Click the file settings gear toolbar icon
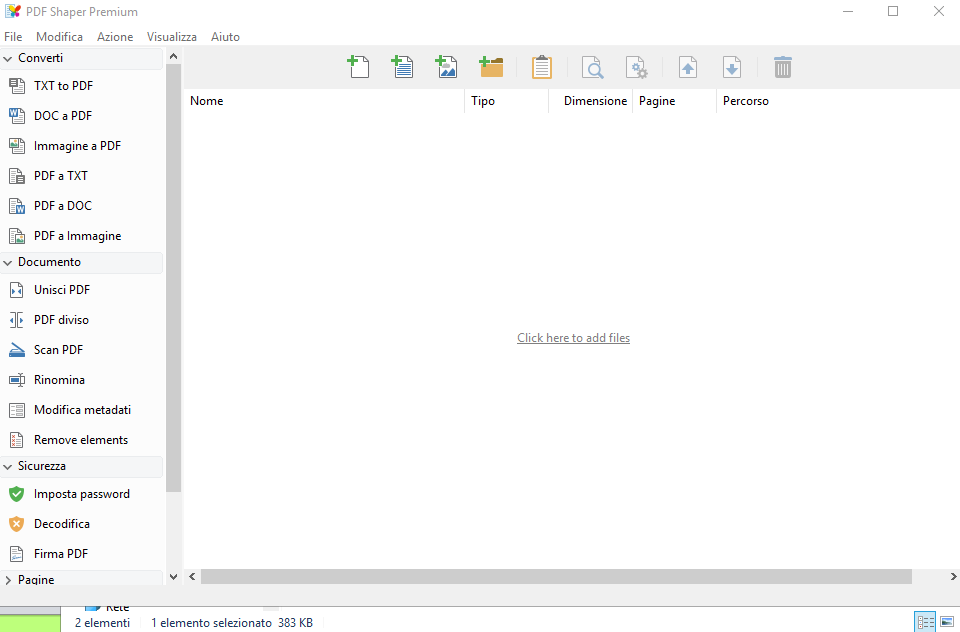 (x=636, y=67)
